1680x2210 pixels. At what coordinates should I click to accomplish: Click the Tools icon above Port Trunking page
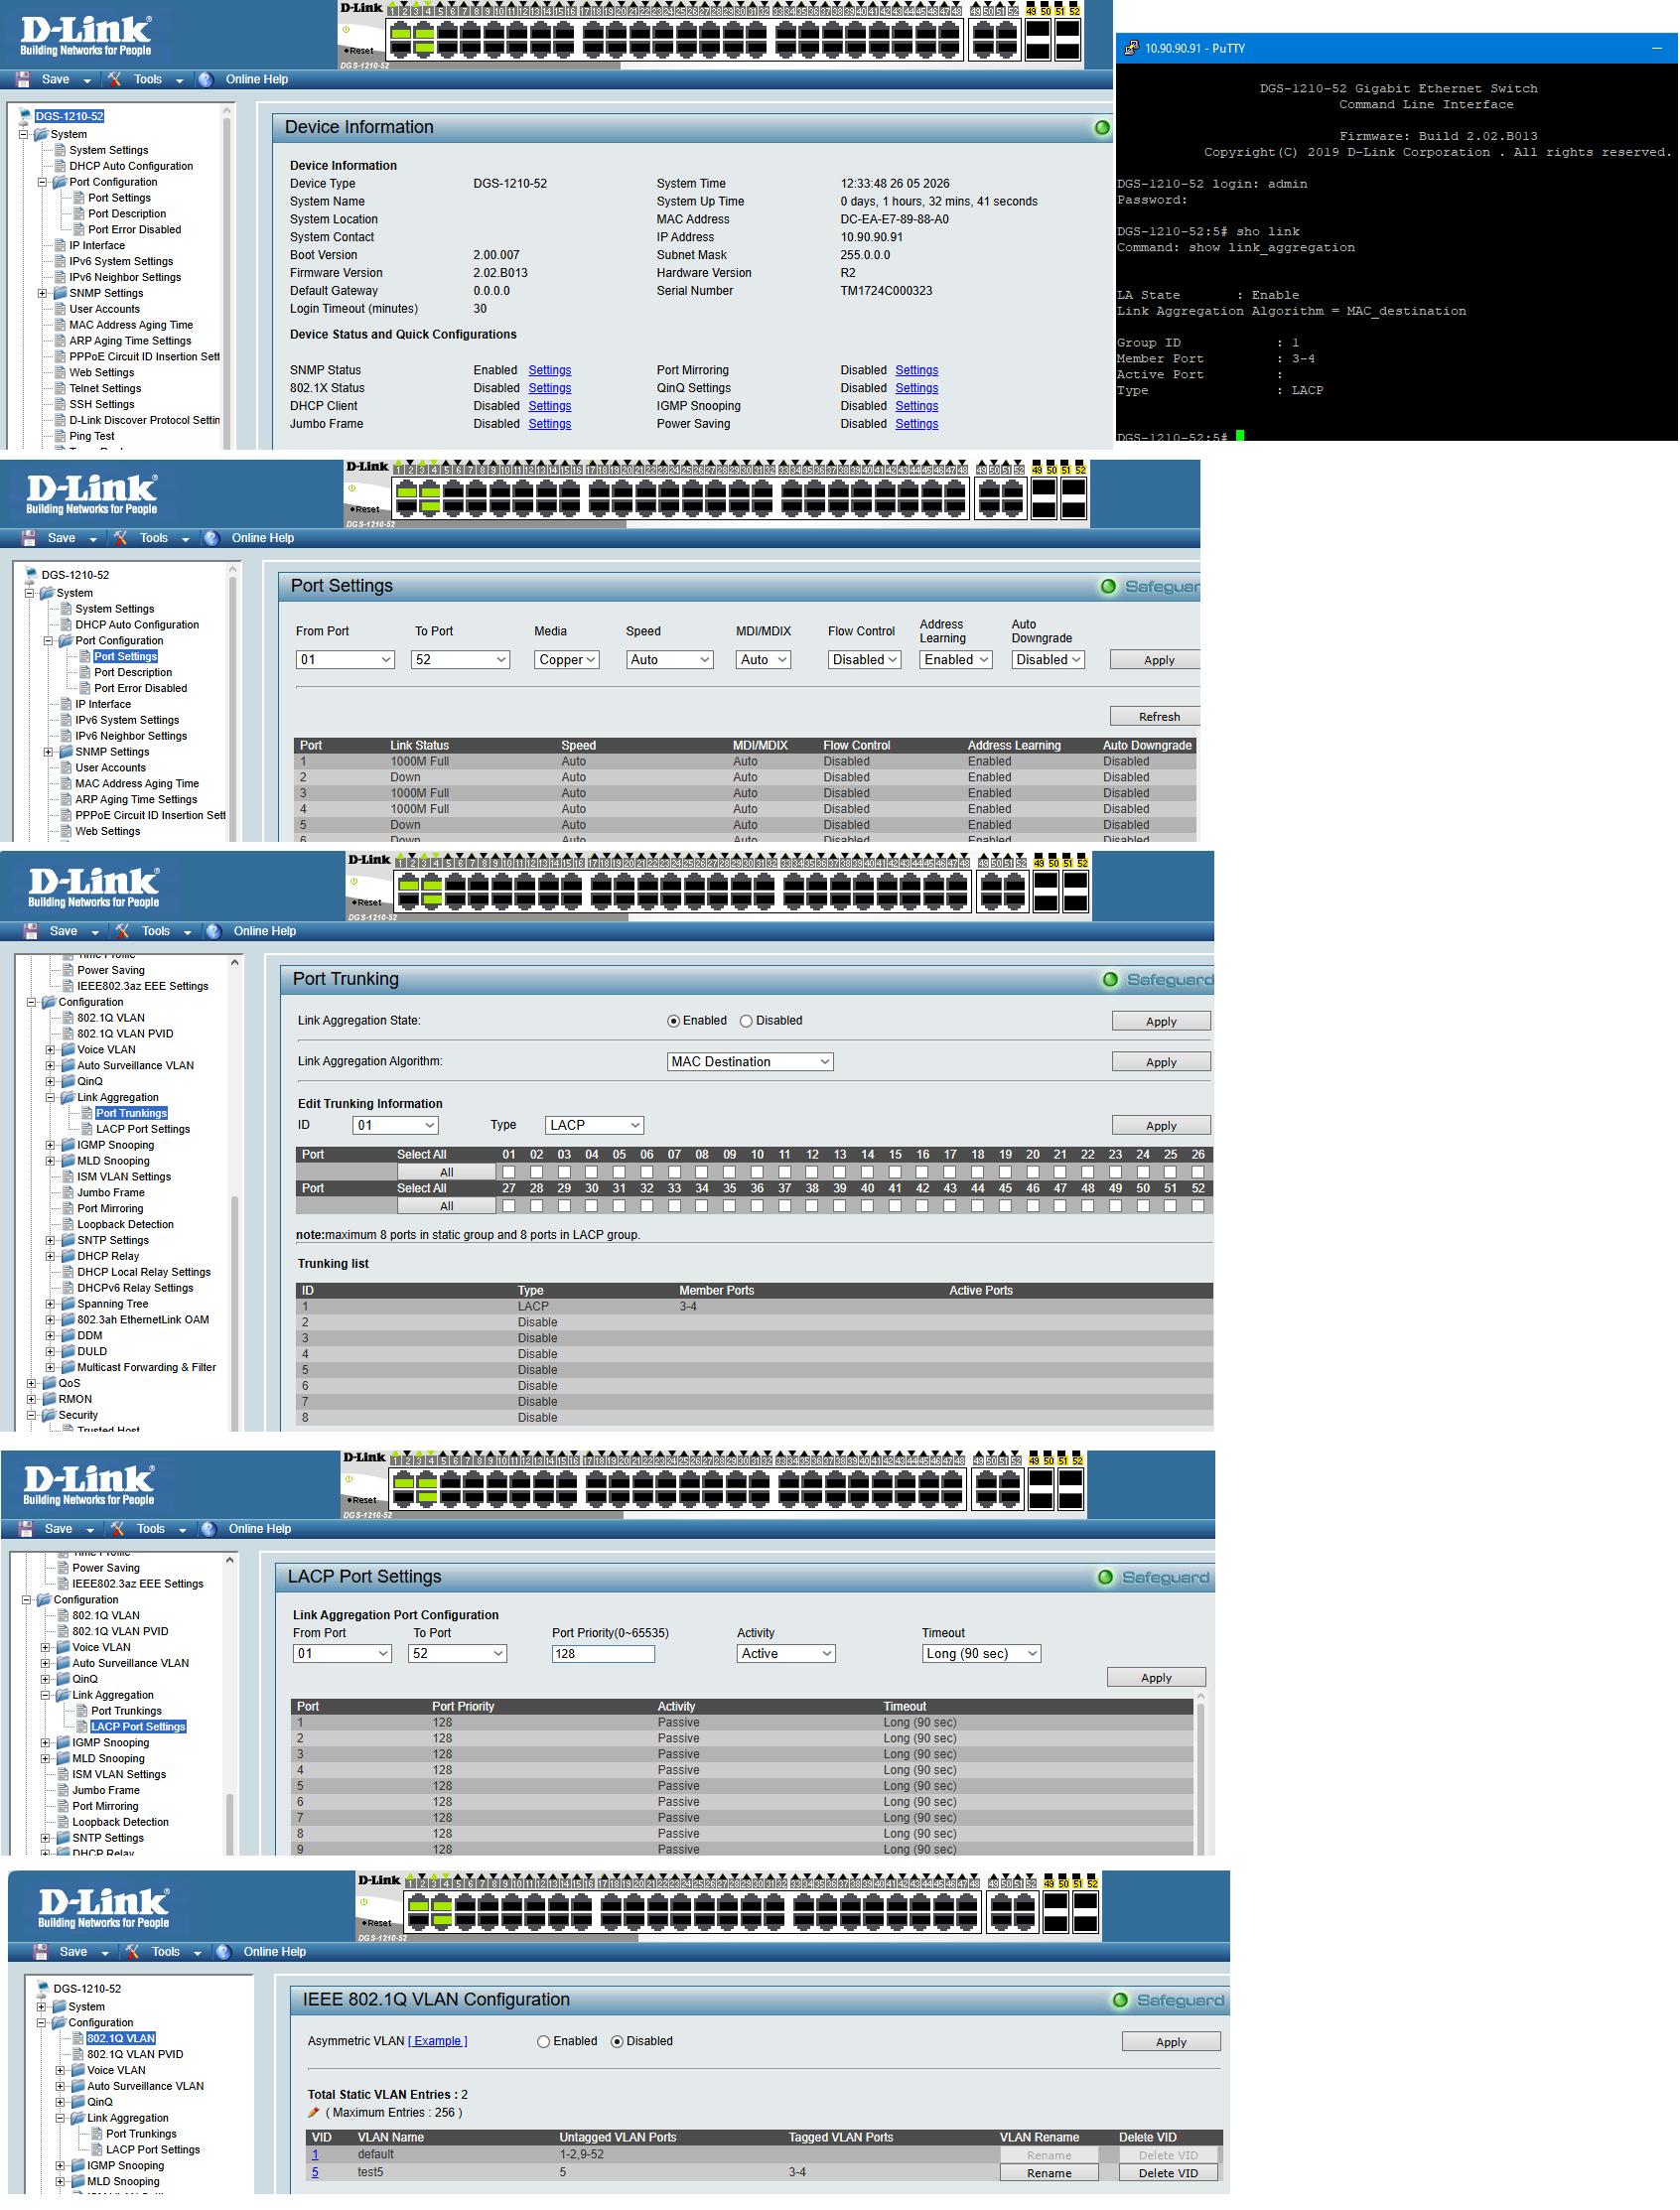pyautogui.click(x=123, y=932)
